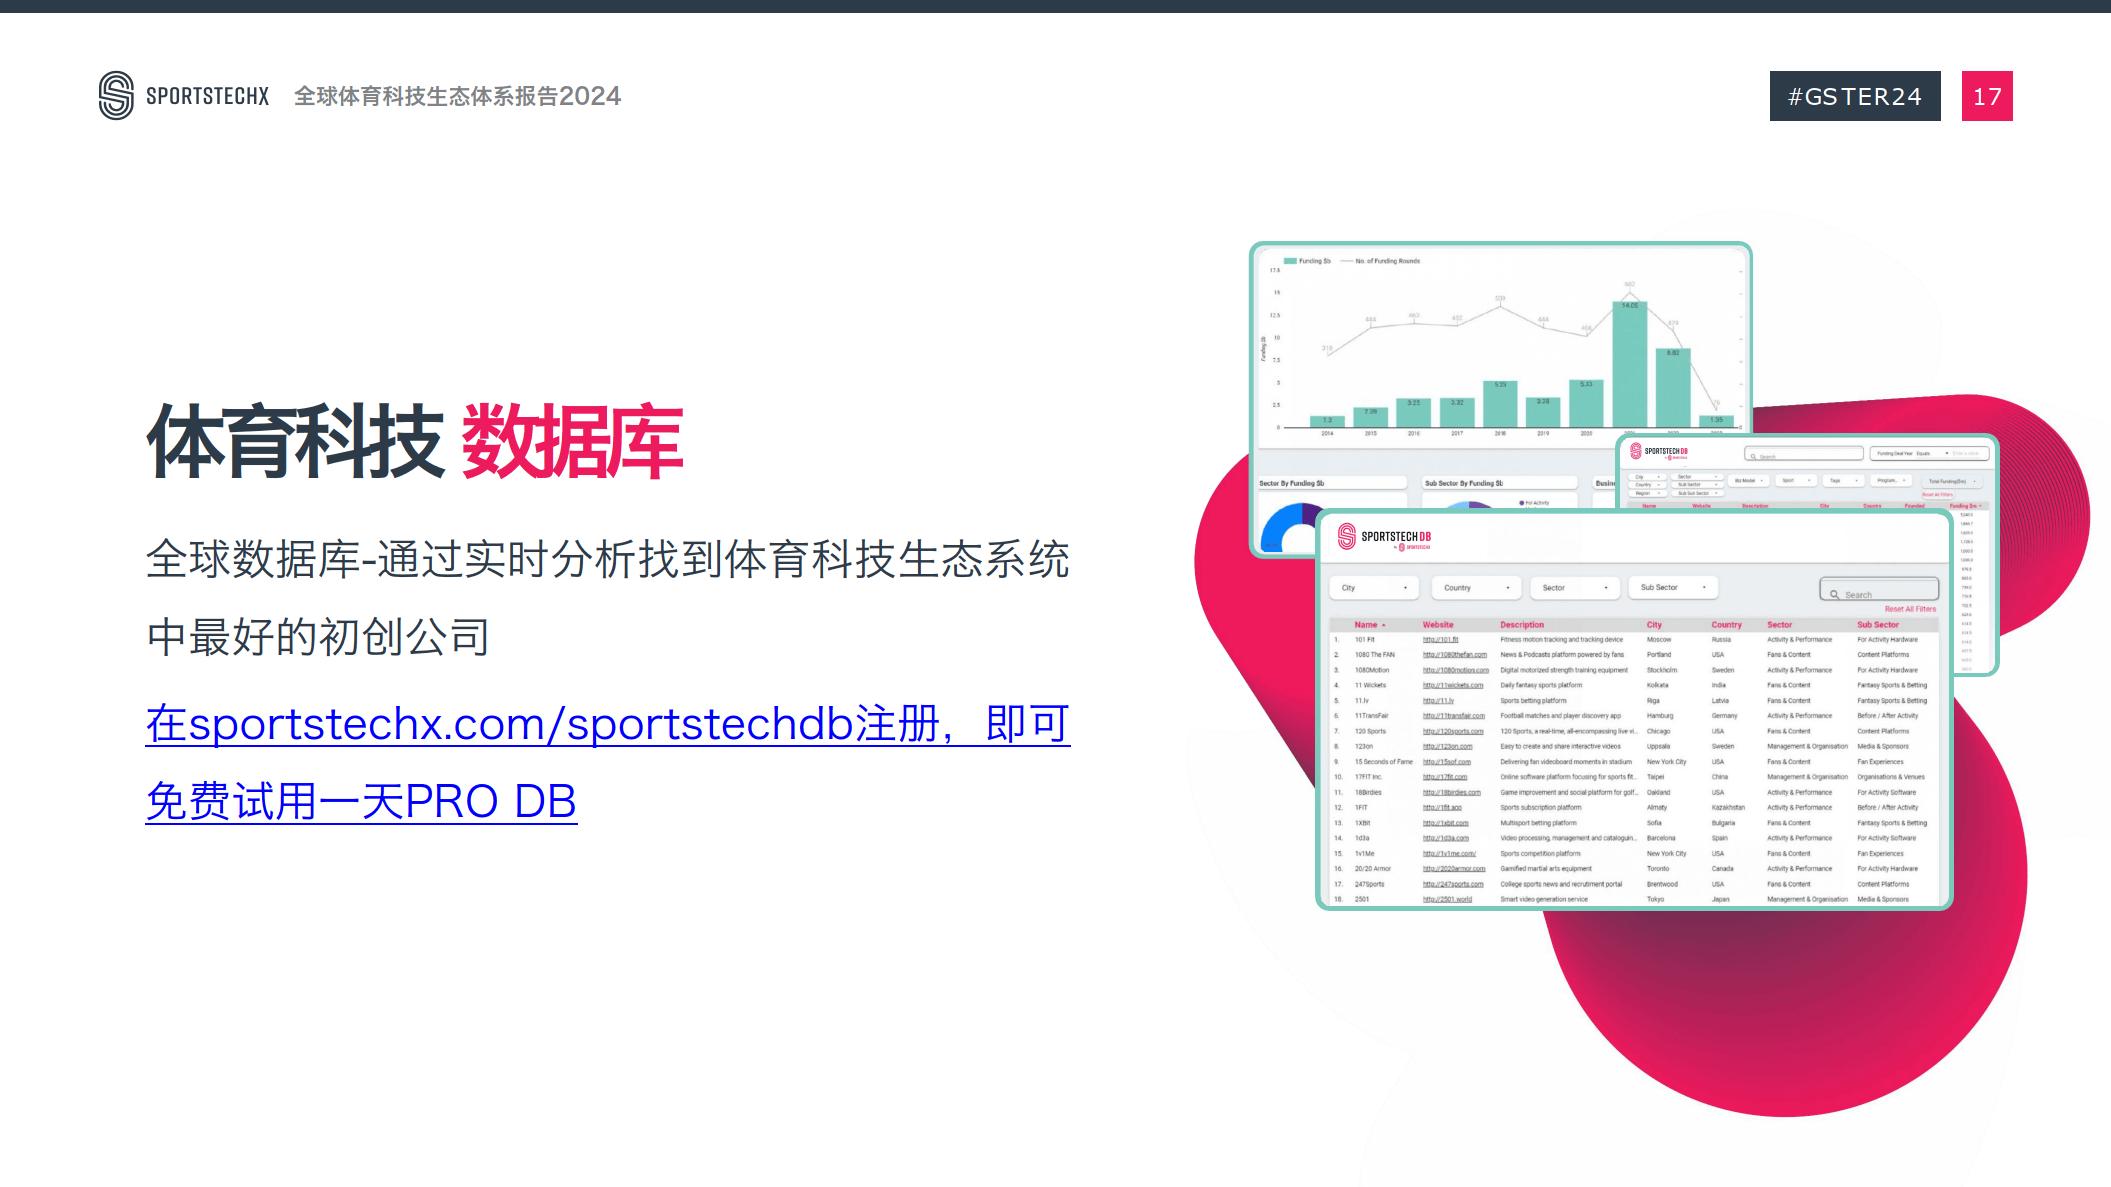Open the http://247sports.com link
Viewport: 2111px width, 1187px height.
tap(1453, 885)
